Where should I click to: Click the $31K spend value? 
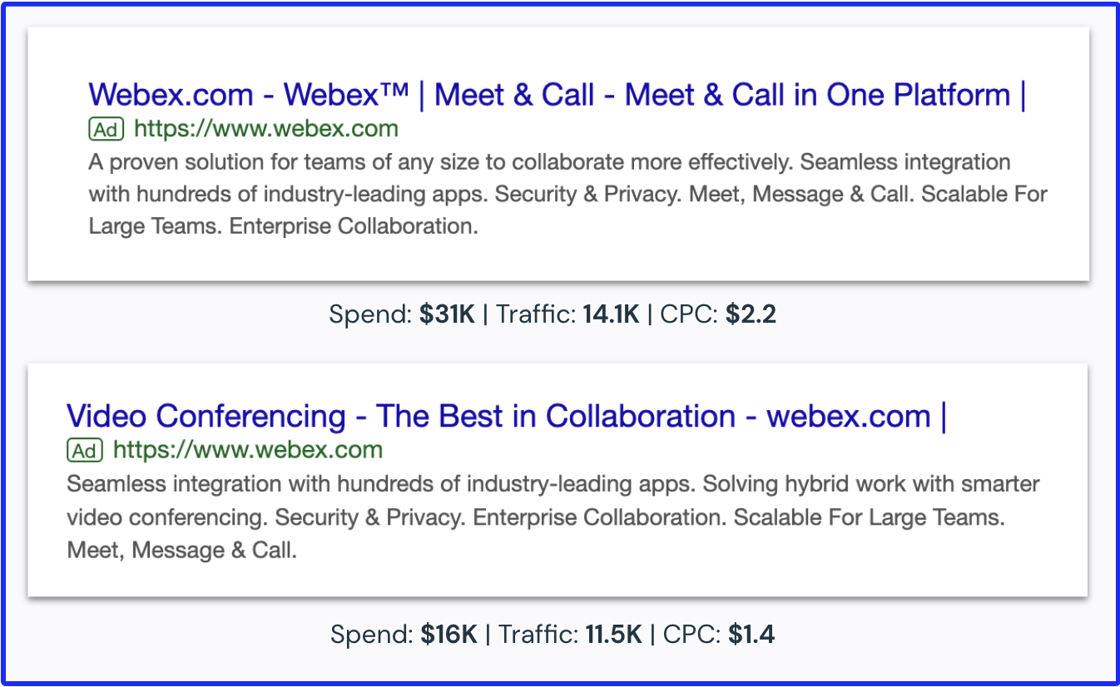(x=447, y=314)
